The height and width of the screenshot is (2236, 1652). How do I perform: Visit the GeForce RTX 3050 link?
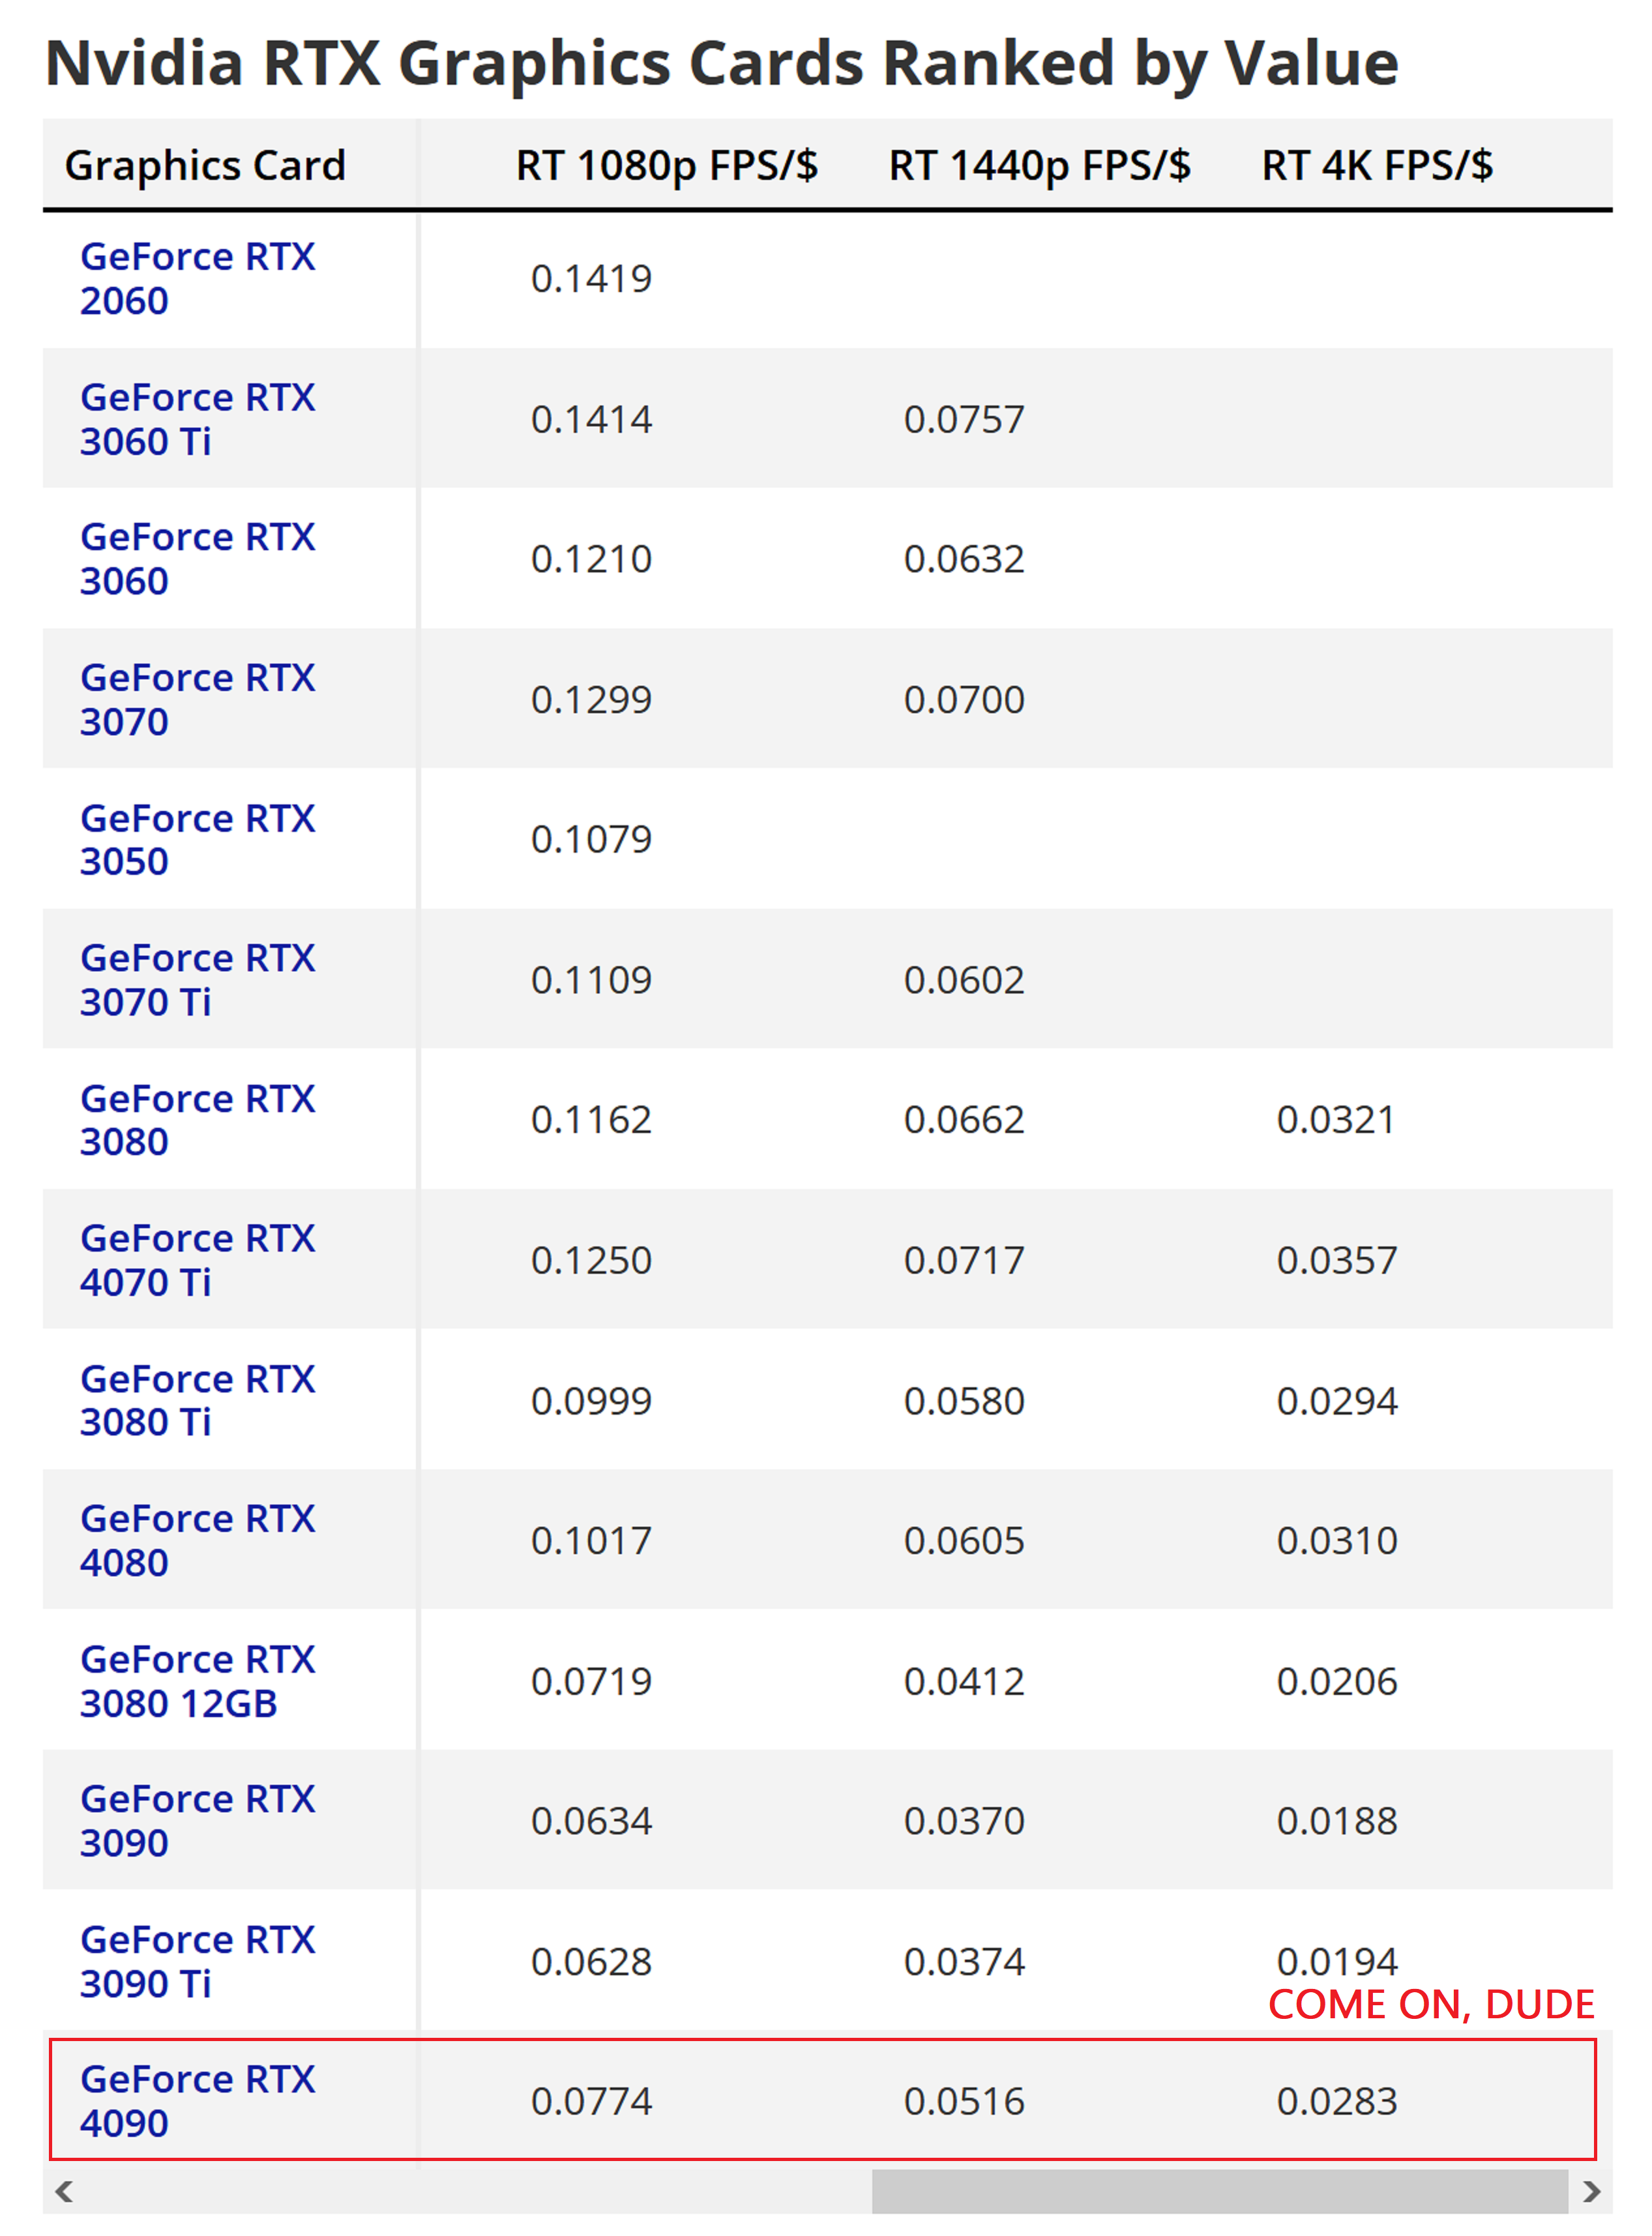[x=197, y=839]
